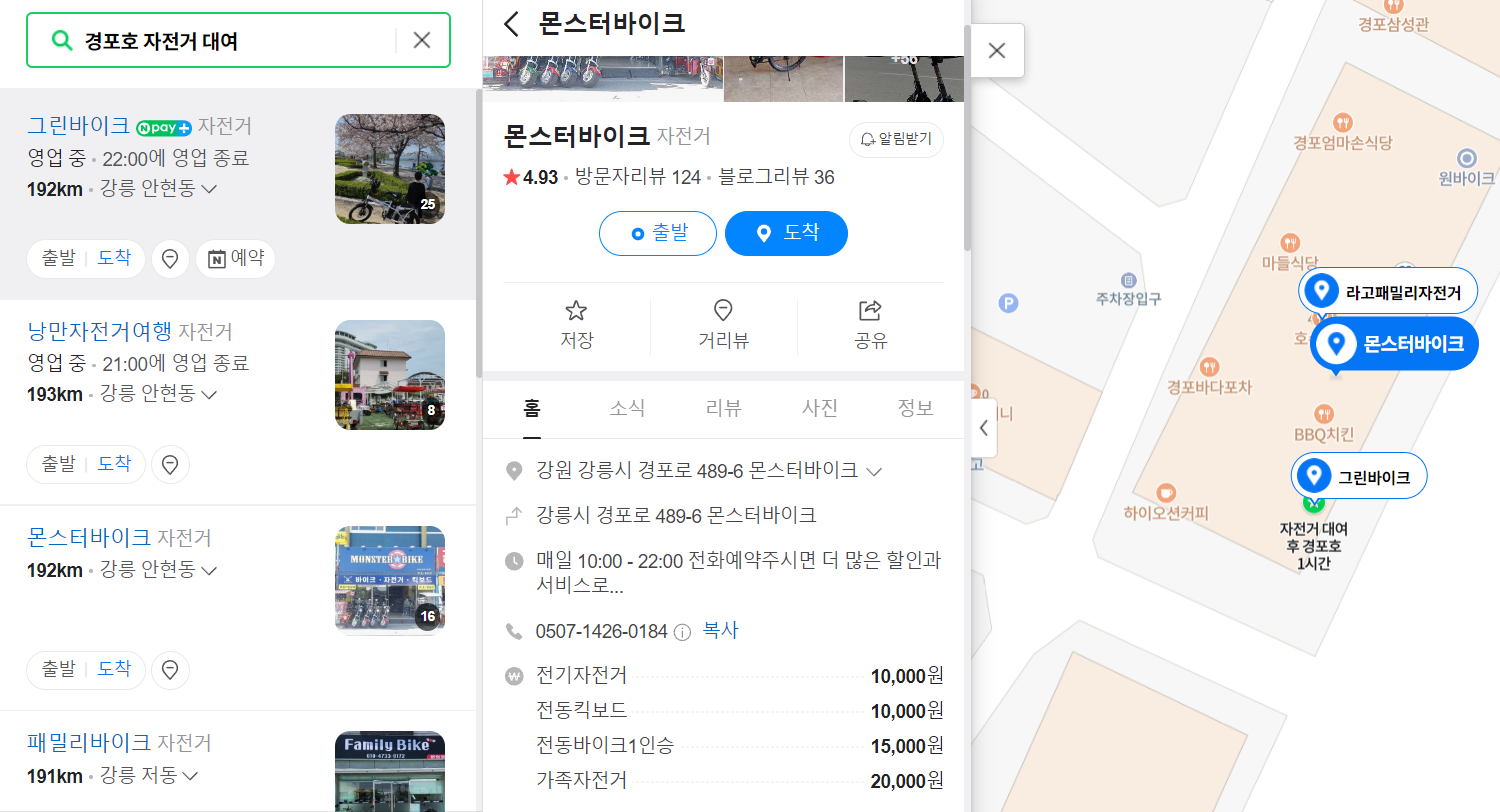Click the 전기자전거 10,000원 price row
The width and height of the screenshot is (1500, 812).
740,676
